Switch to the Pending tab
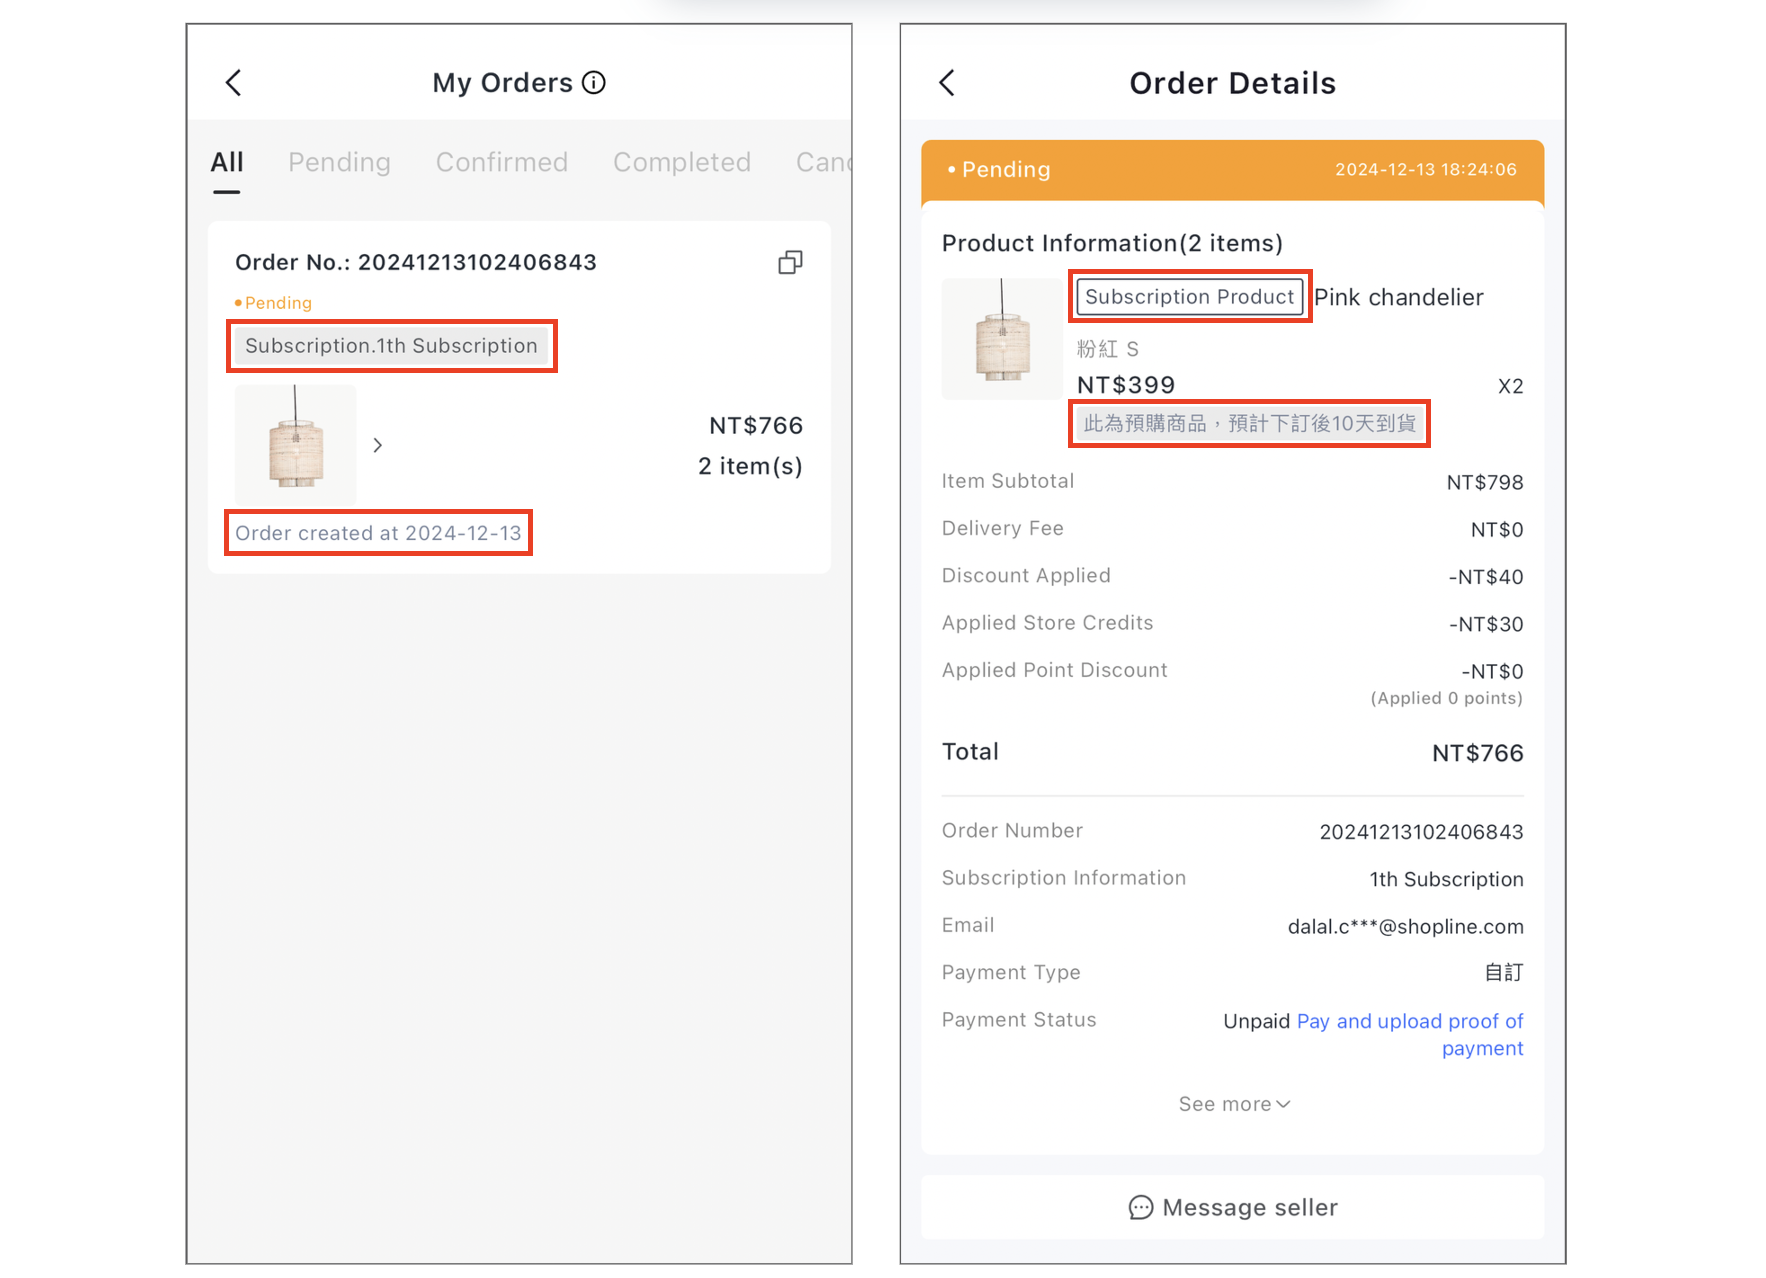The image size is (1766, 1278). click(x=339, y=162)
